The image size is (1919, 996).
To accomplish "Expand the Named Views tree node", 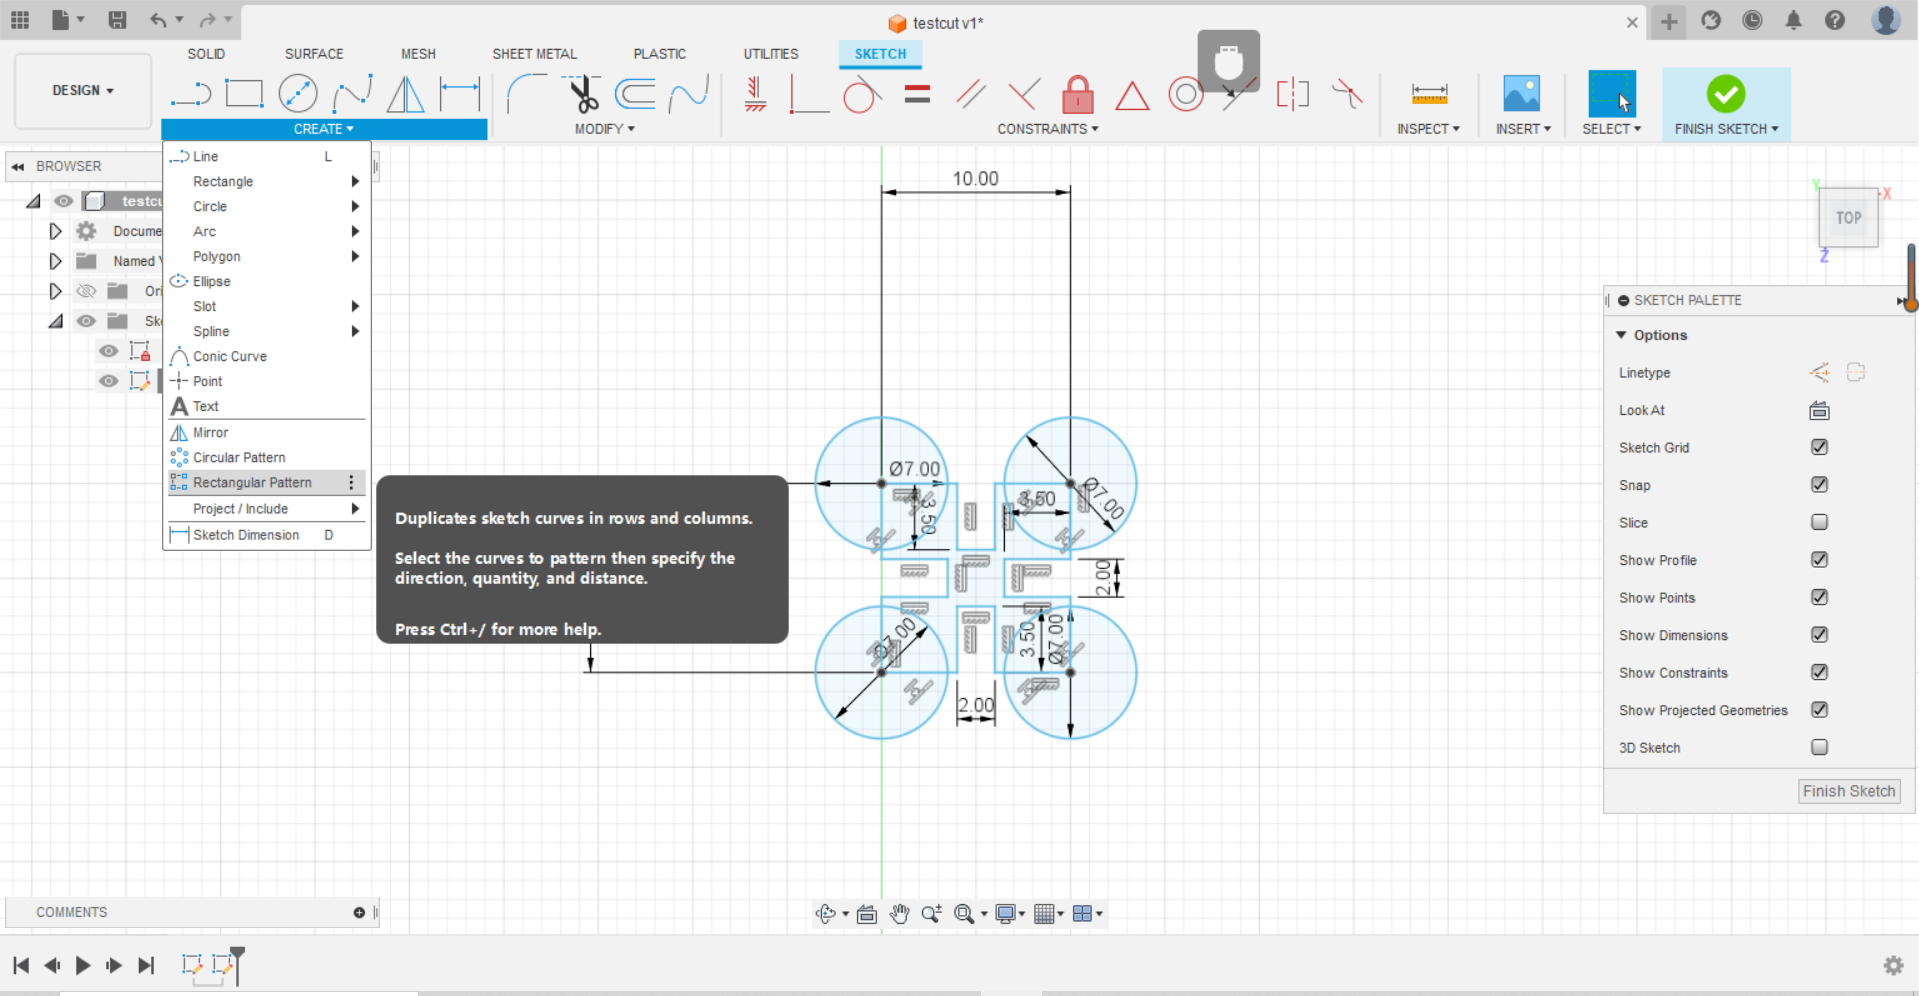I will coord(56,261).
